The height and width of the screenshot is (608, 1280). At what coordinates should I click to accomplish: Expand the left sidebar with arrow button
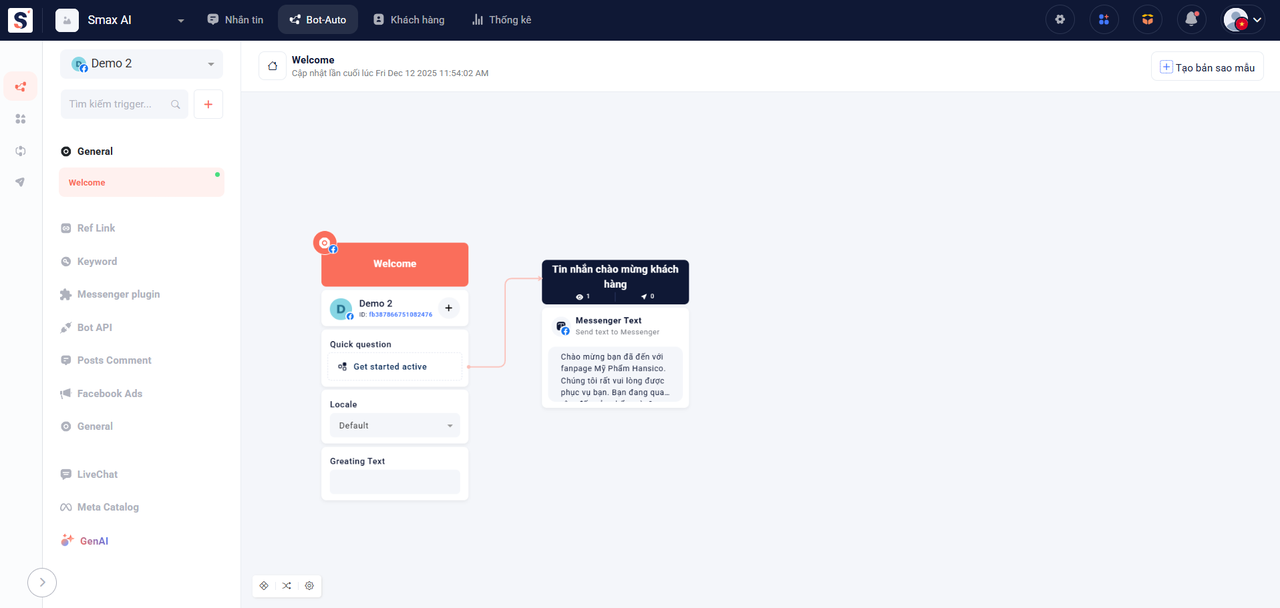pos(42,582)
